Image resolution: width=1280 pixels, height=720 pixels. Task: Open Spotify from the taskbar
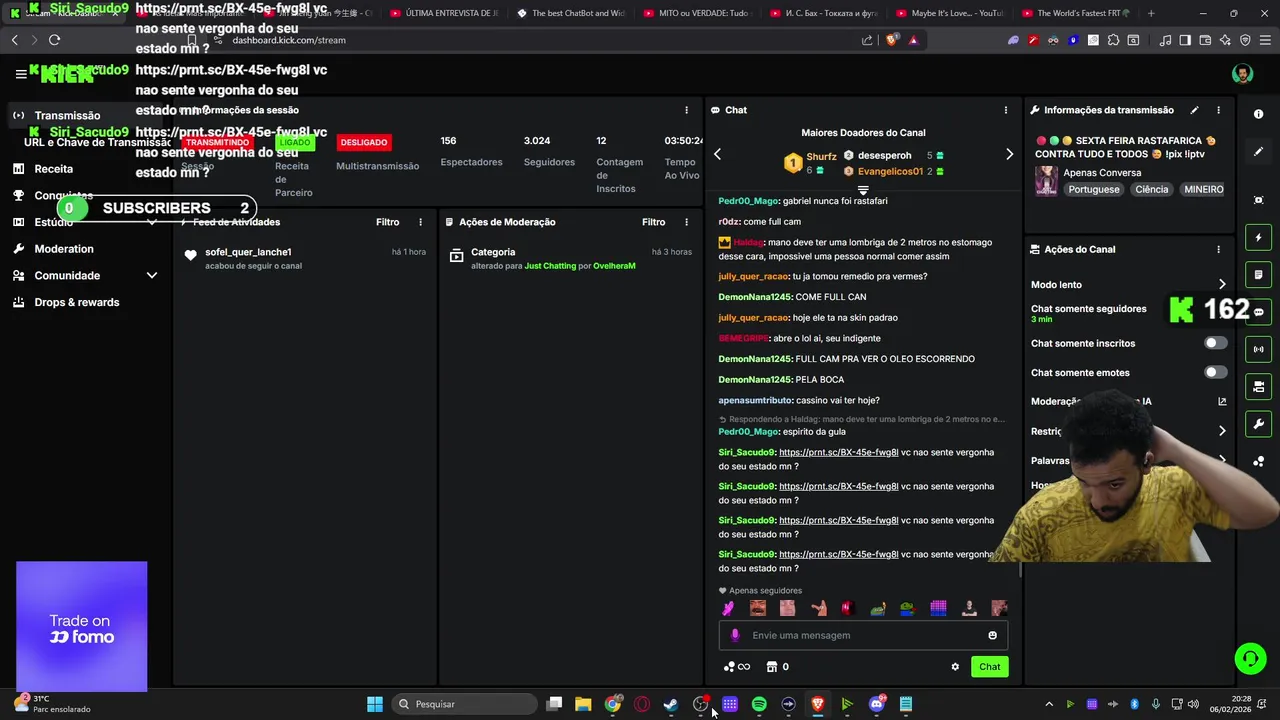click(759, 704)
